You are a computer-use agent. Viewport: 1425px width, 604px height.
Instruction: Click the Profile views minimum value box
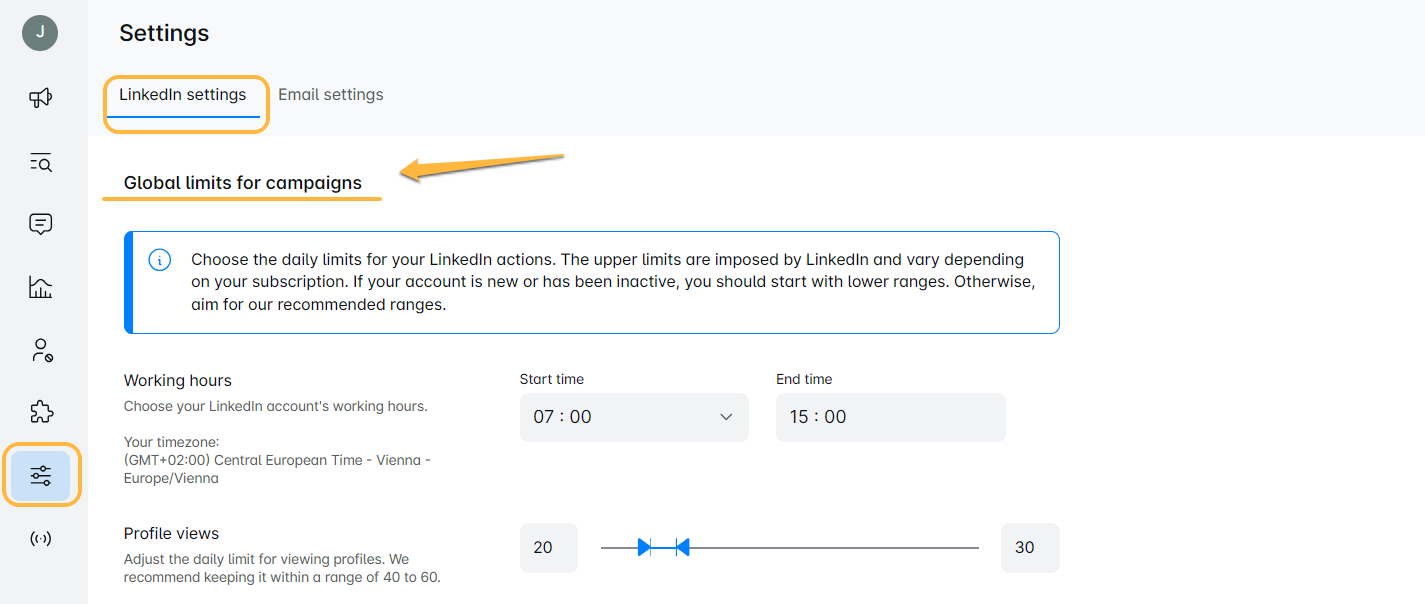548,548
